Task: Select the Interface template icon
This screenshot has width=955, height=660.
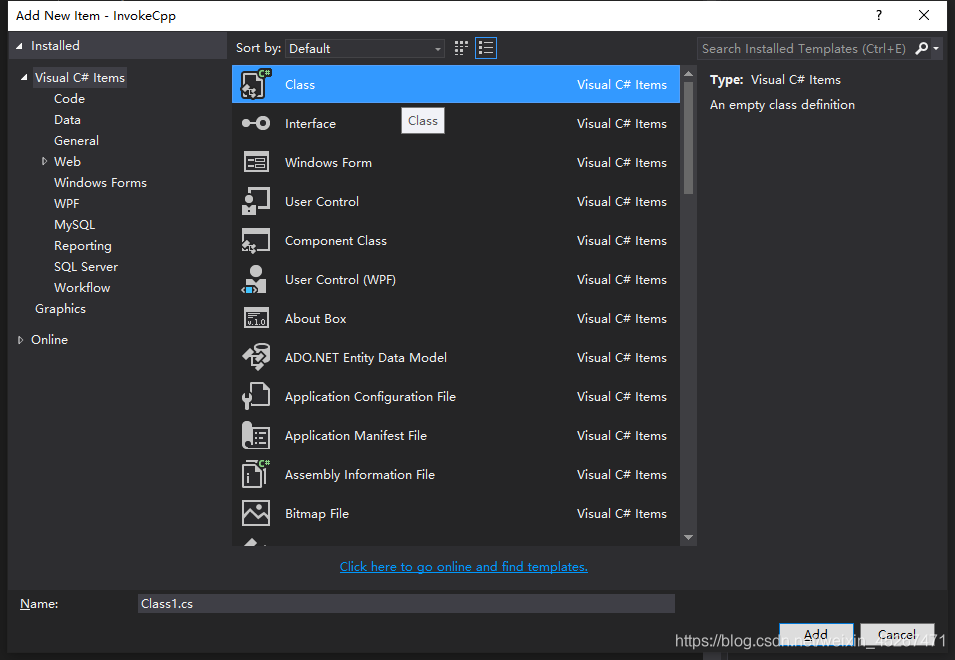Action: point(256,124)
